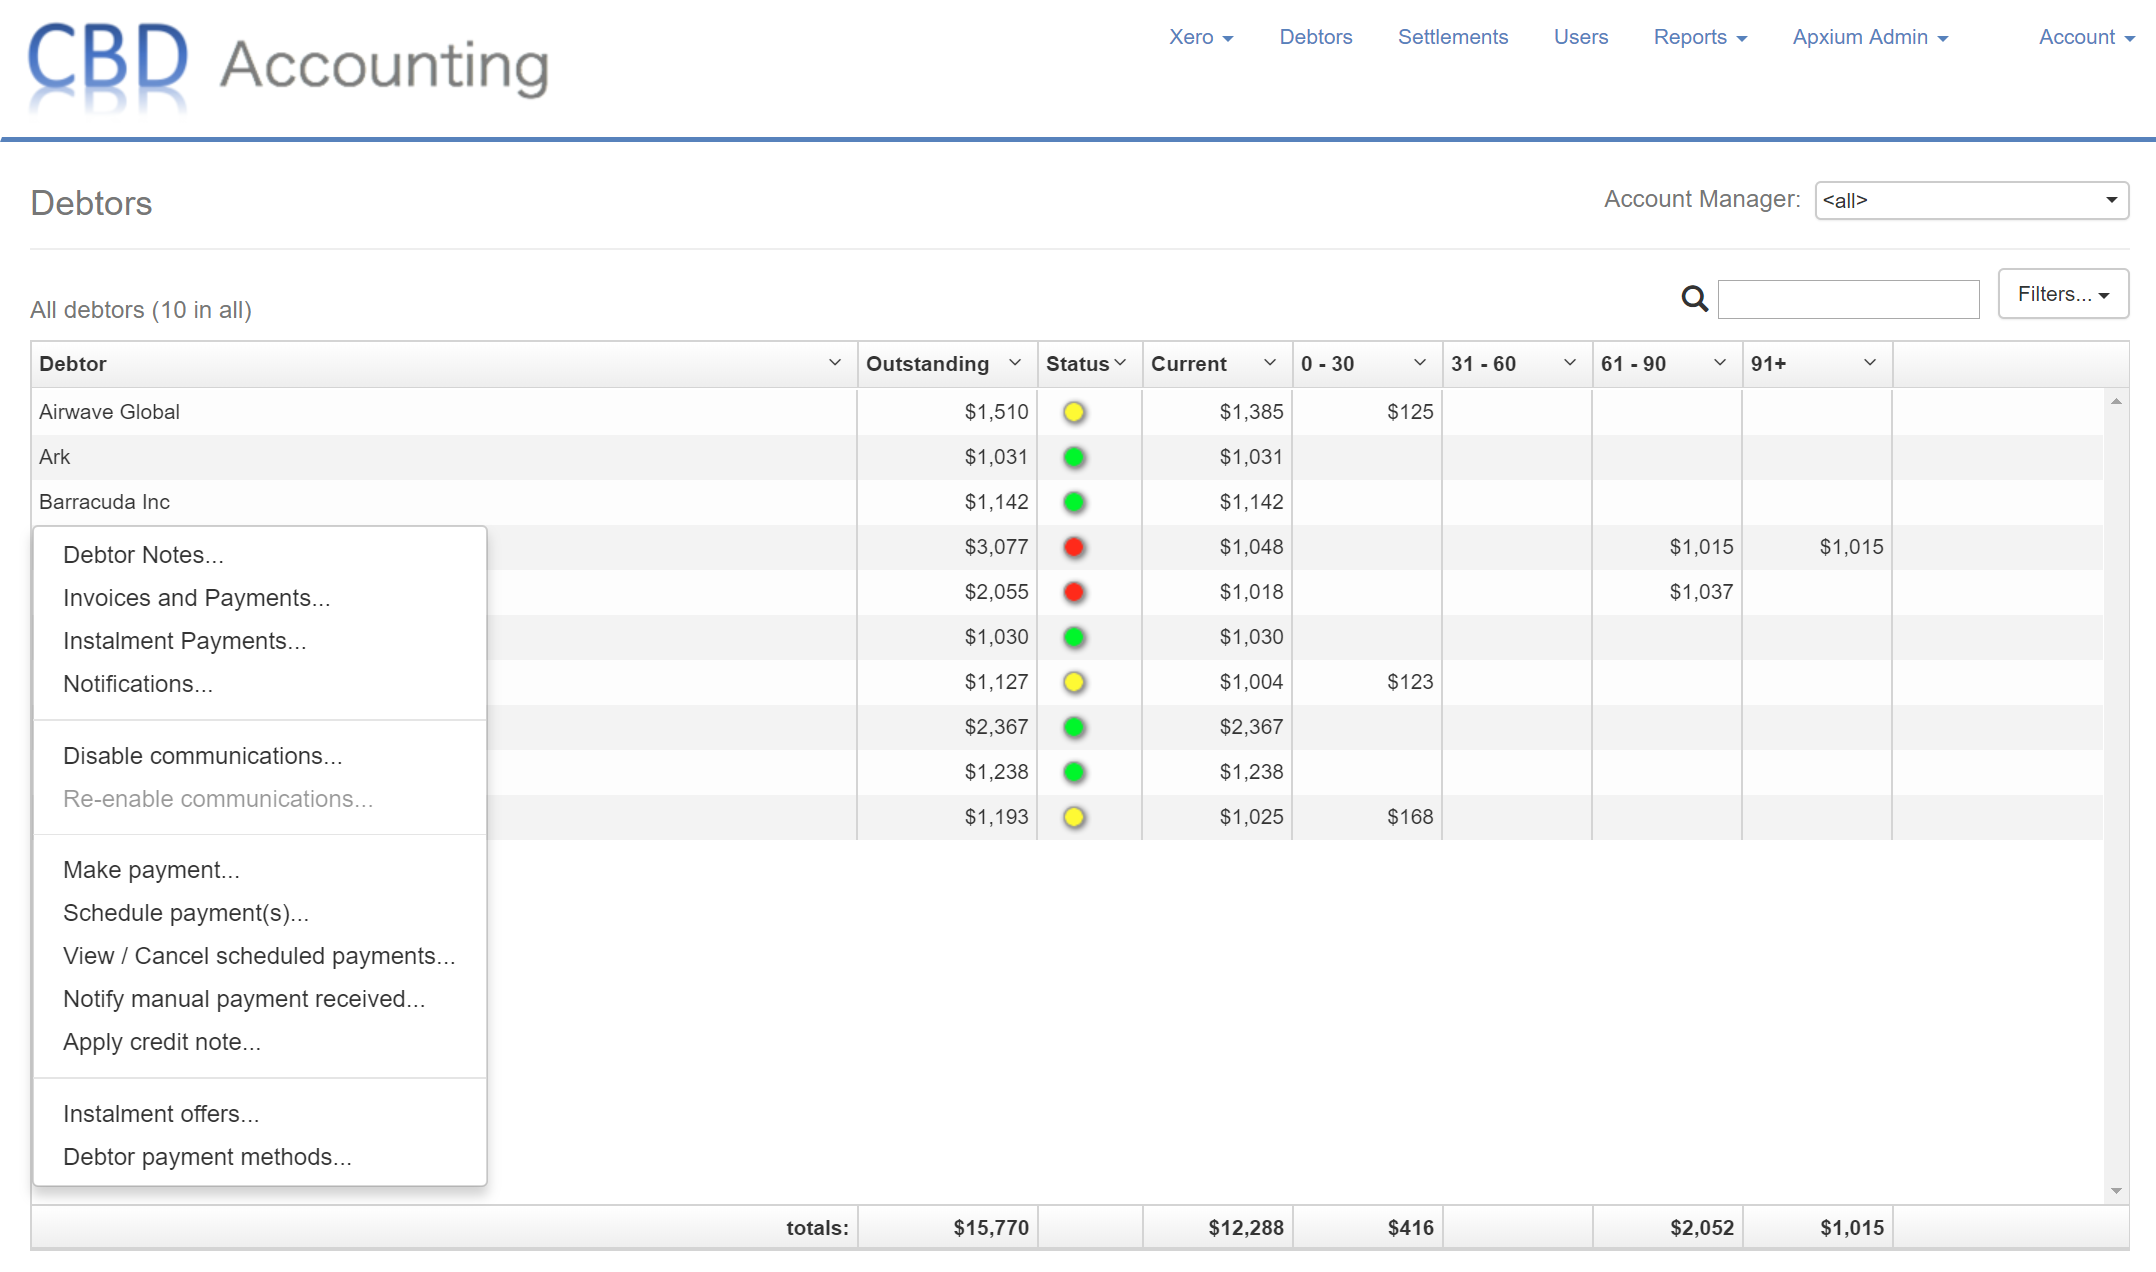The height and width of the screenshot is (1272, 2156).
Task: Open the Account Manager combo box
Action: 1971,200
